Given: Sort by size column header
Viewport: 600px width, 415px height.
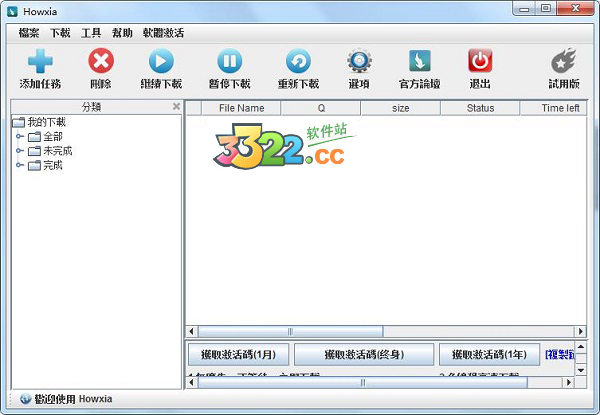Looking at the screenshot, I should [400, 108].
